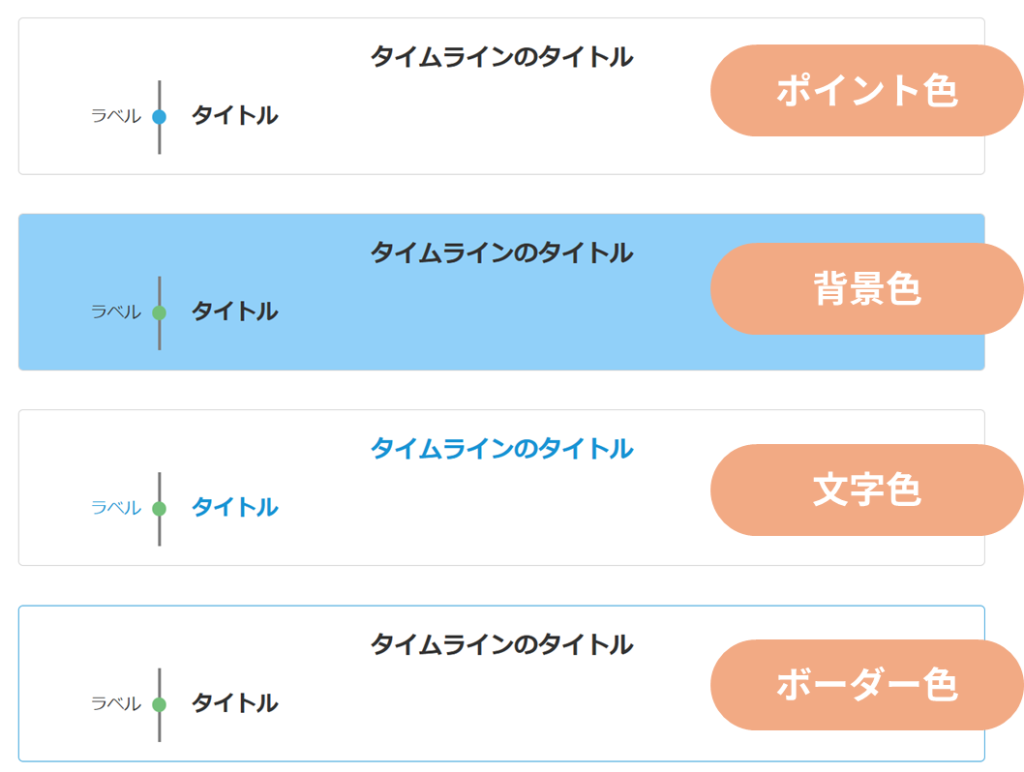The height and width of the screenshot is (772, 1024).
Task: Select the orange ボーダー色 label
Action: [866, 685]
